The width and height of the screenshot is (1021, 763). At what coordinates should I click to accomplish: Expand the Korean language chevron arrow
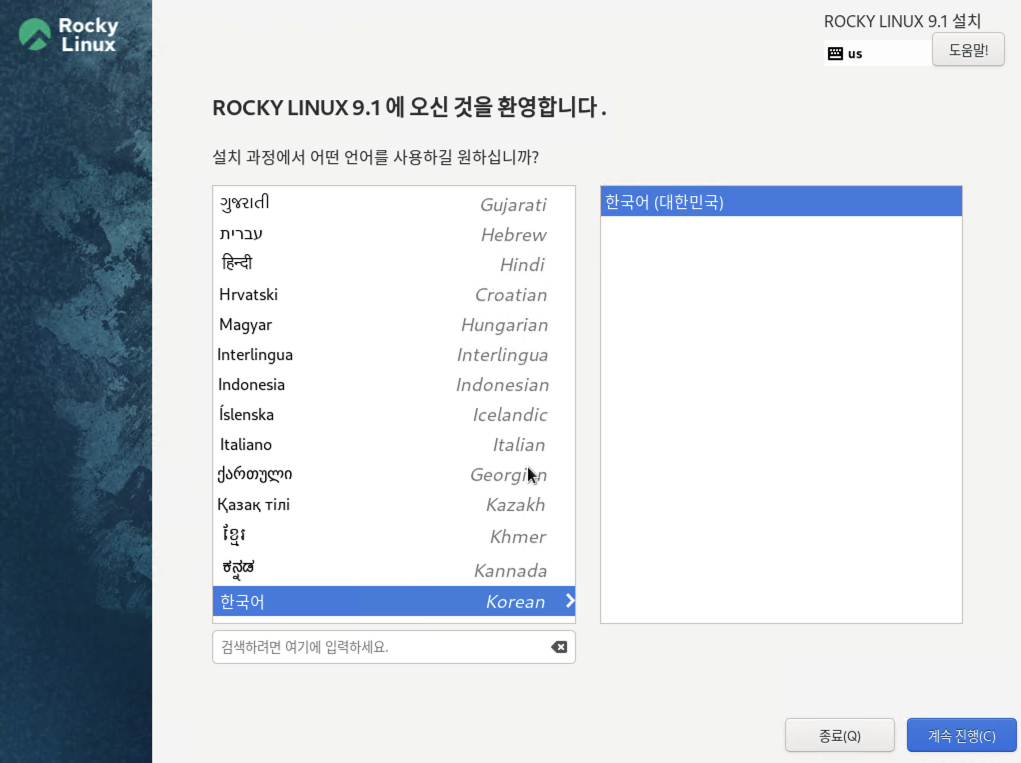pos(570,601)
